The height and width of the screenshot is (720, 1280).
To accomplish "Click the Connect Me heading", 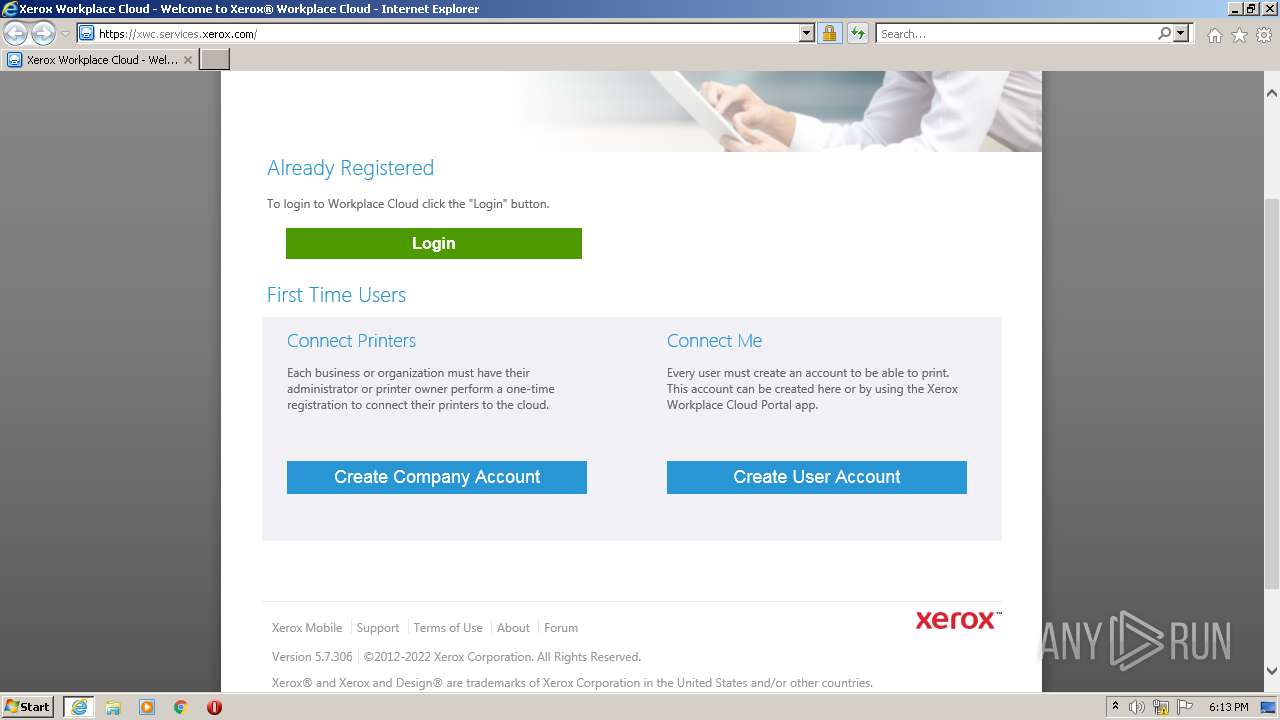I will [x=714, y=341].
